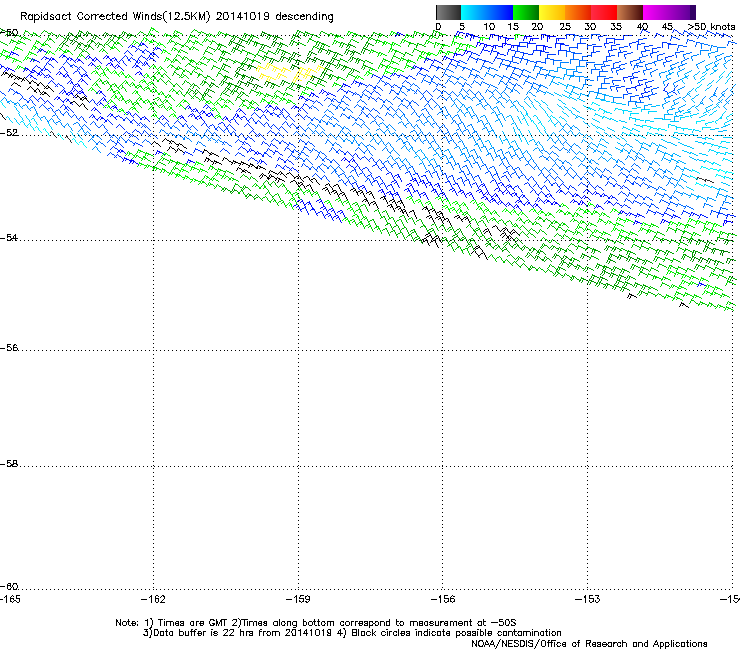The image size is (740, 650).
Task: Click the gray 0-5 knots color swatch
Action: [x=448, y=12]
